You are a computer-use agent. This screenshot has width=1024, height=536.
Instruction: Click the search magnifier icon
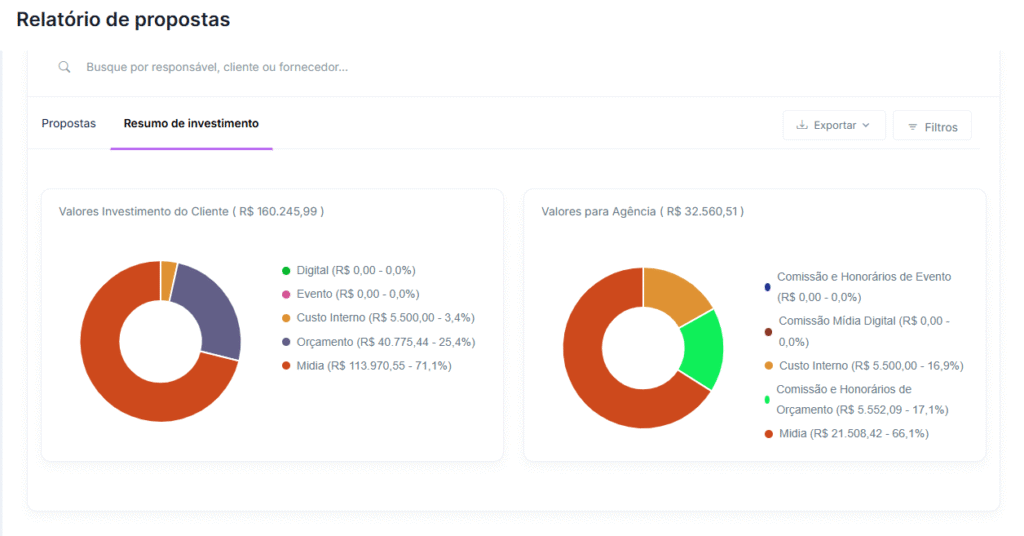pos(64,67)
